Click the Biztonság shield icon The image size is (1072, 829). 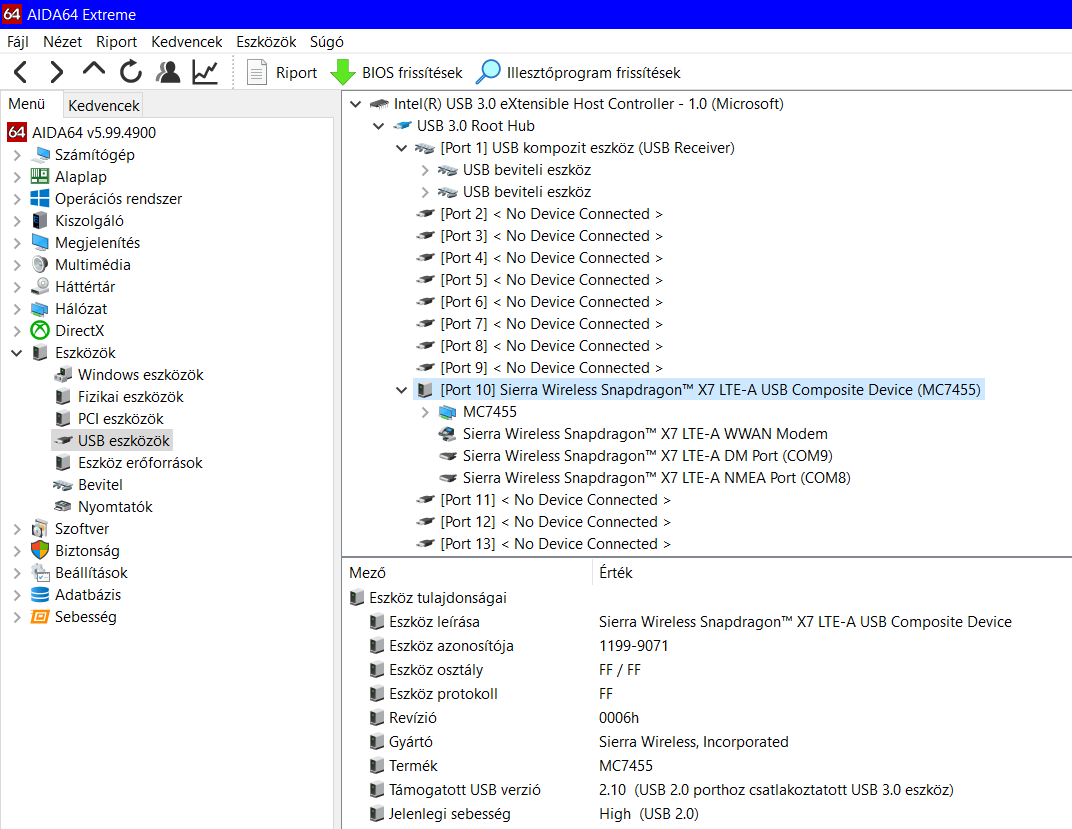click(40, 550)
